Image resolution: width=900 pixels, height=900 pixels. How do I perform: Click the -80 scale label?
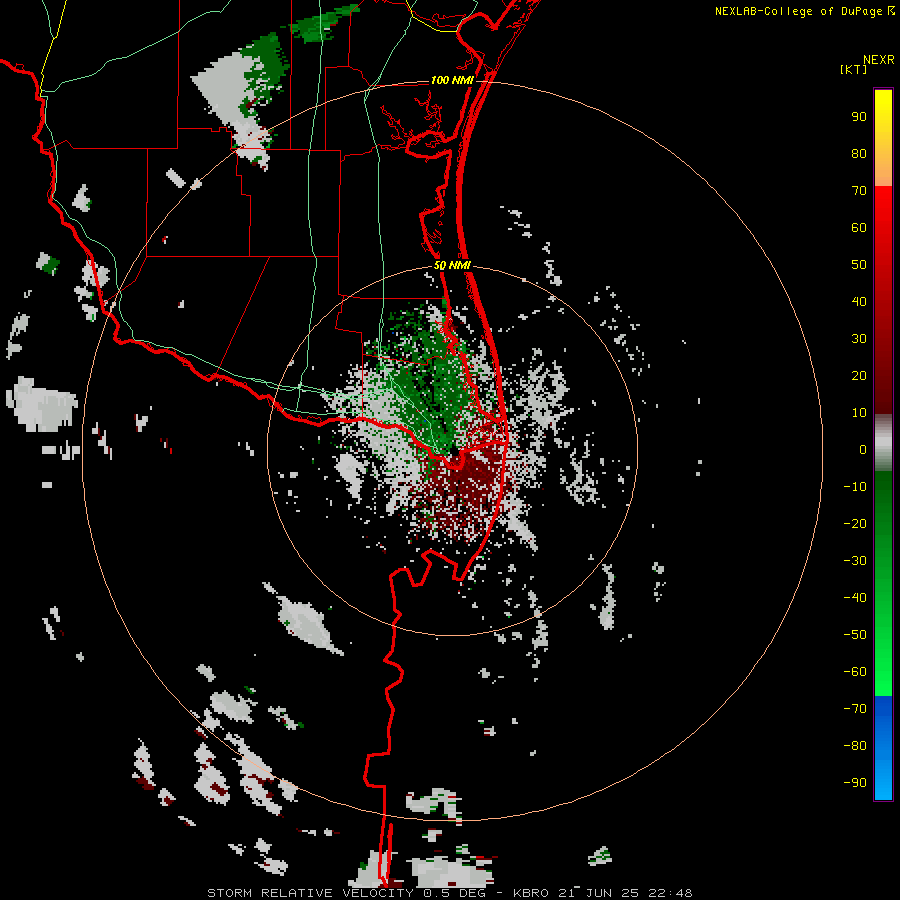(855, 746)
